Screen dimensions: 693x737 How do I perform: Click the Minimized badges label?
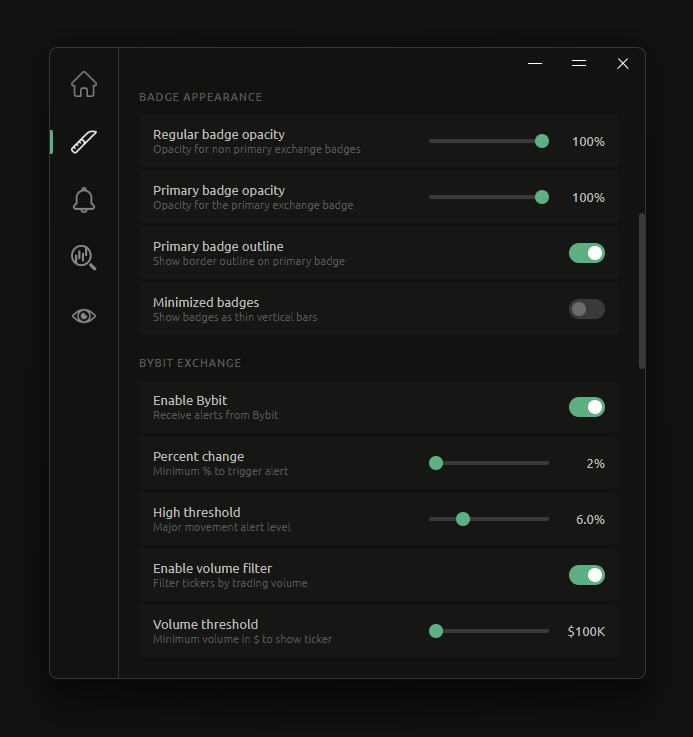pyautogui.click(x=206, y=302)
